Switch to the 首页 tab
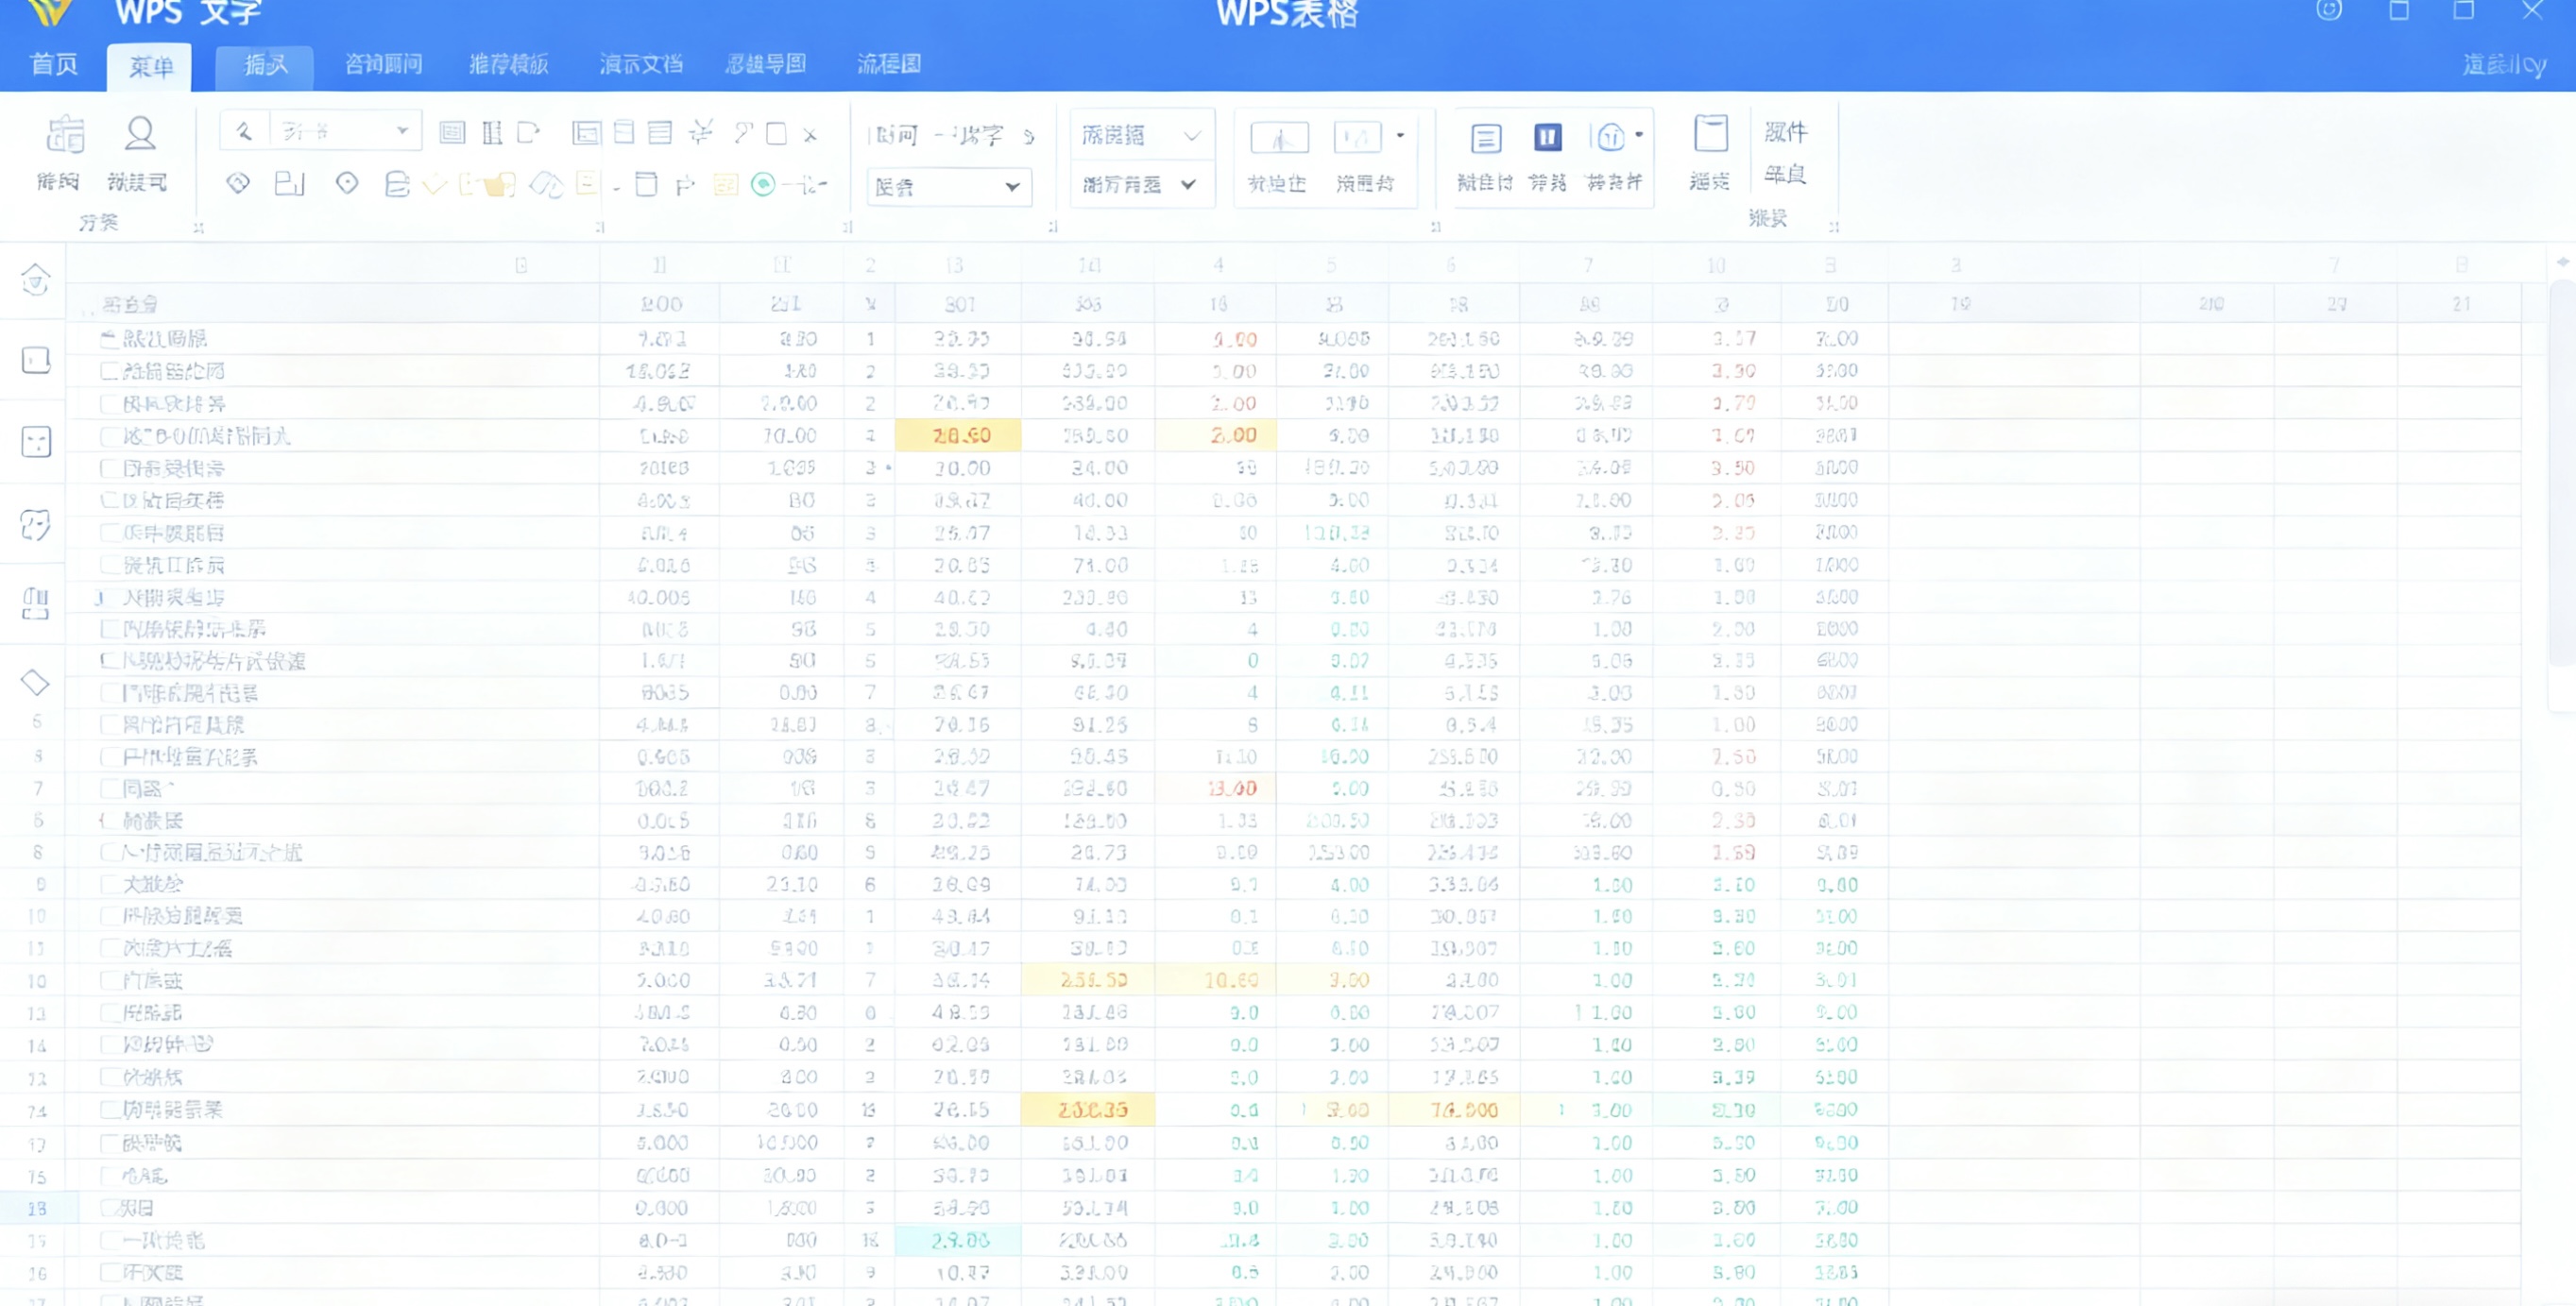The width and height of the screenshot is (2576, 1306). [x=52, y=66]
